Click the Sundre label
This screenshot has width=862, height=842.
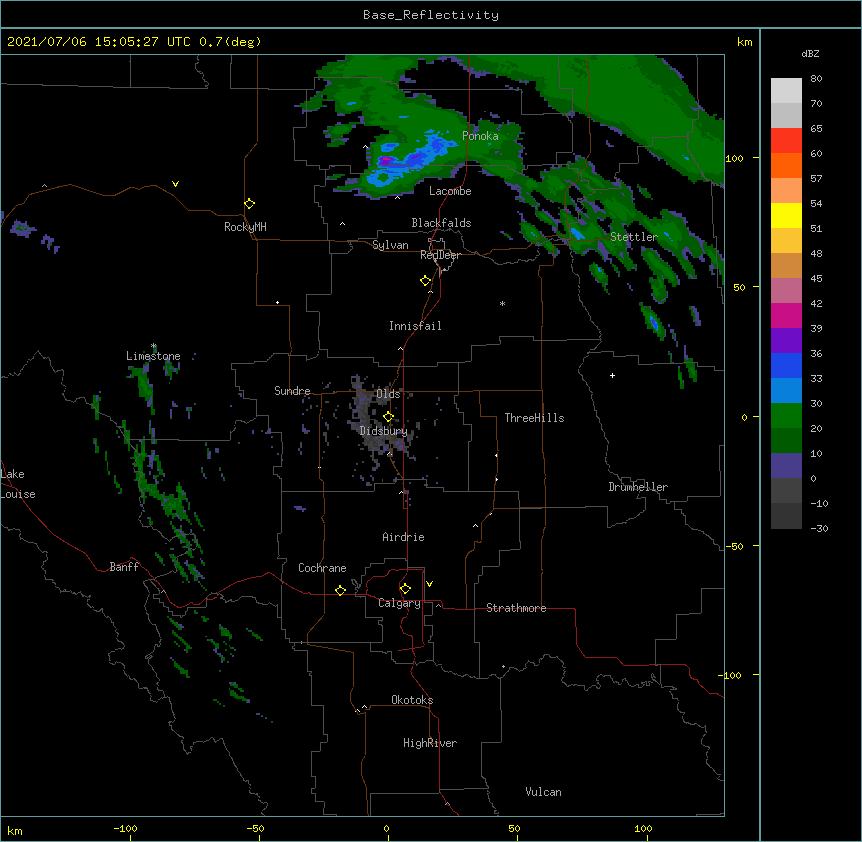[292, 391]
